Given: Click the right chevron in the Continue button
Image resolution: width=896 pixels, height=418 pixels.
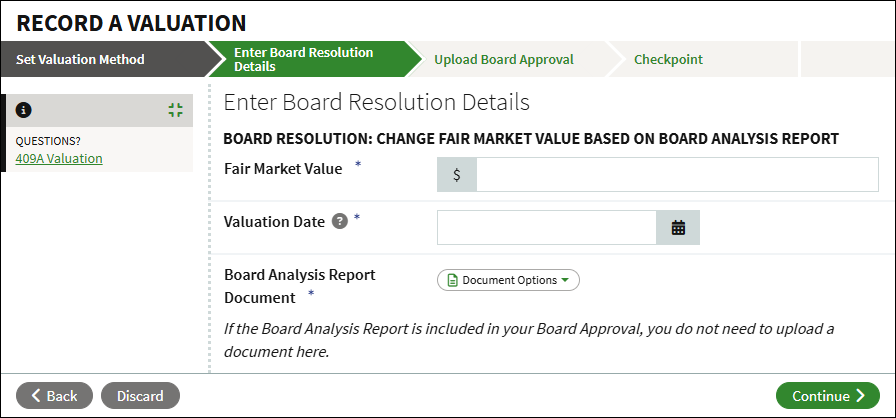Looking at the screenshot, I should tap(861, 396).
